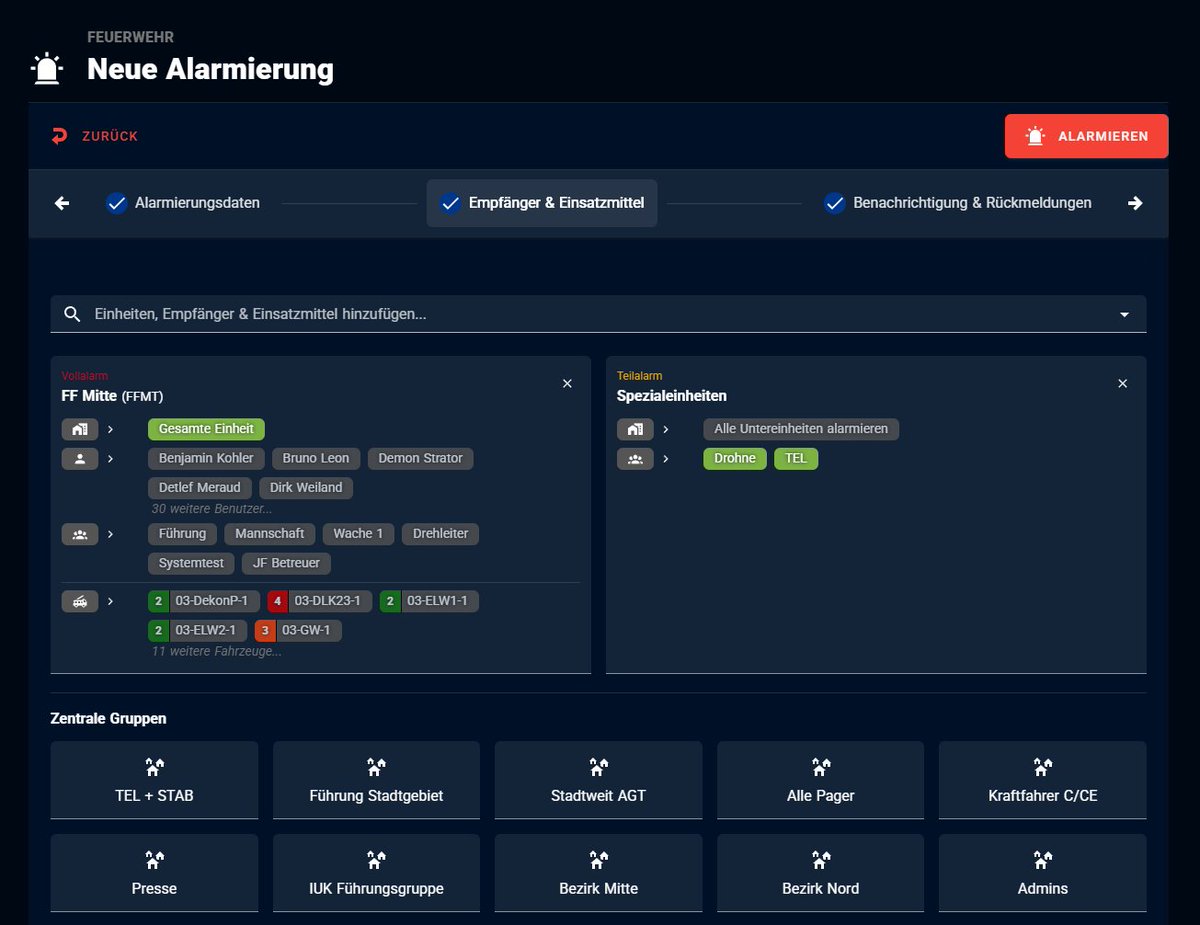Screen dimensions: 1200x925
Task: Toggle the Dirk Weiland chip
Action: pos(306,488)
